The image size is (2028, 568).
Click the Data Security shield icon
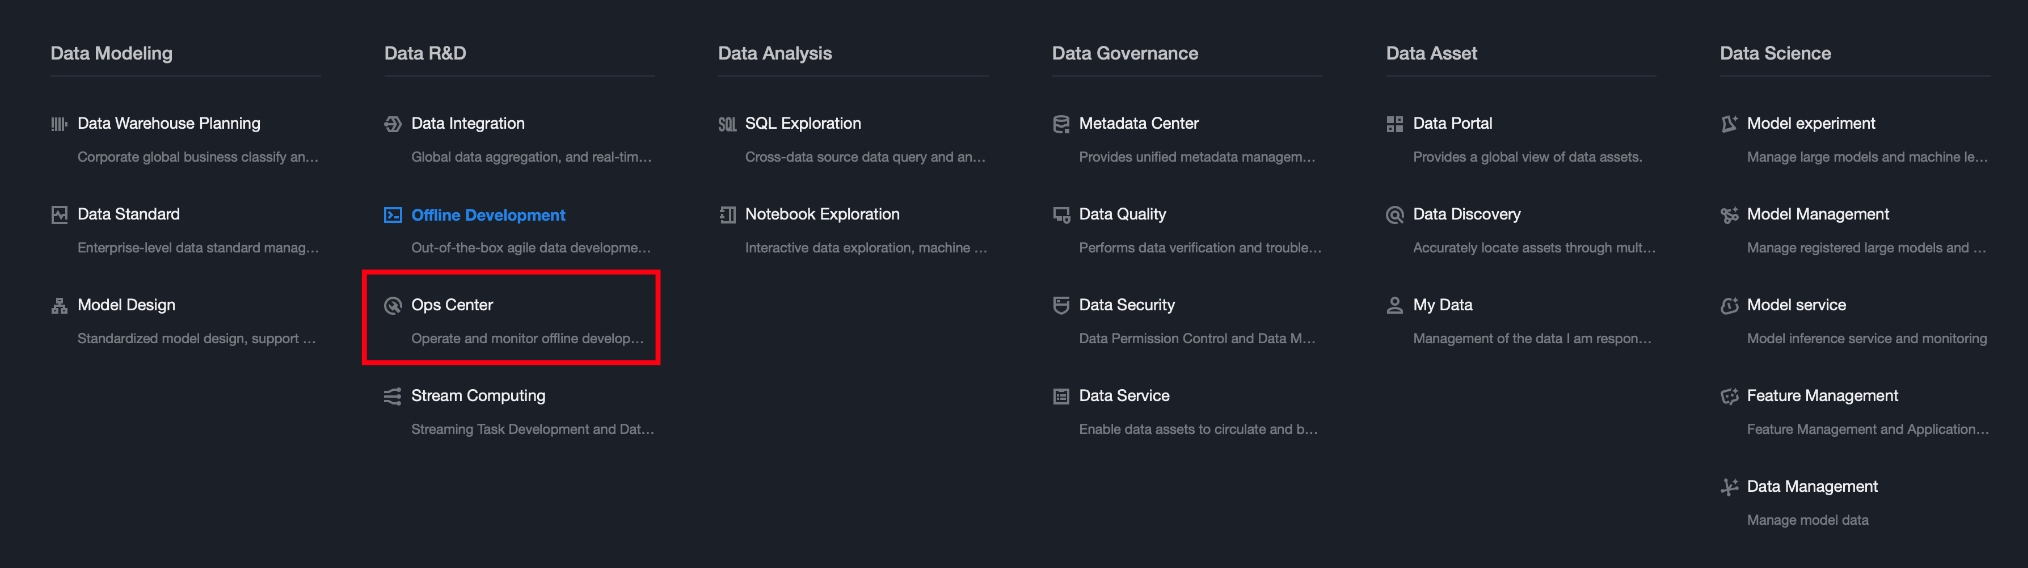[1061, 305]
